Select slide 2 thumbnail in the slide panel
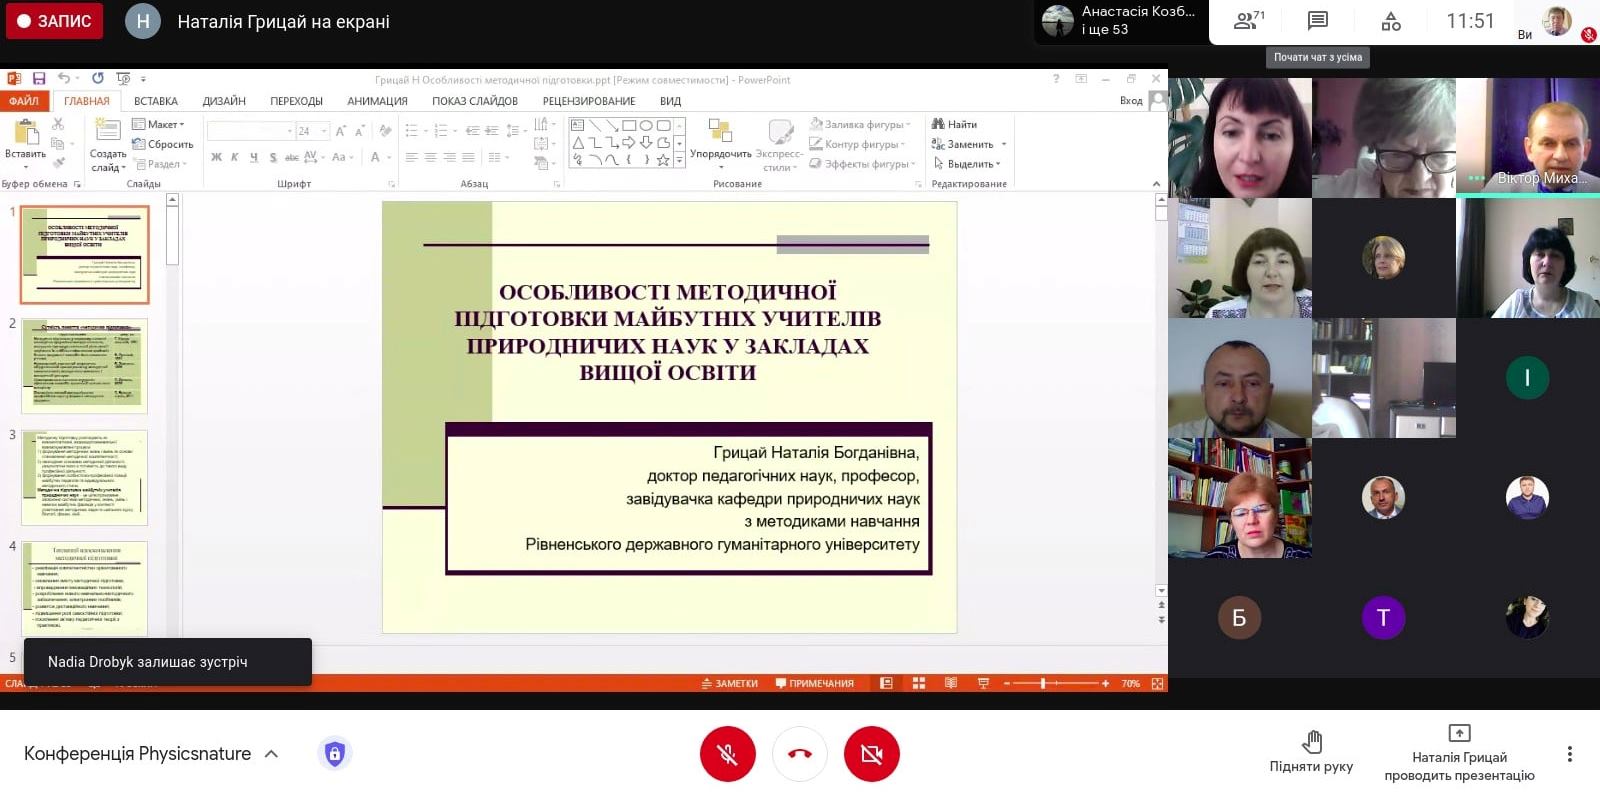The height and width of the screenshot is (798, 1600). 85,366
